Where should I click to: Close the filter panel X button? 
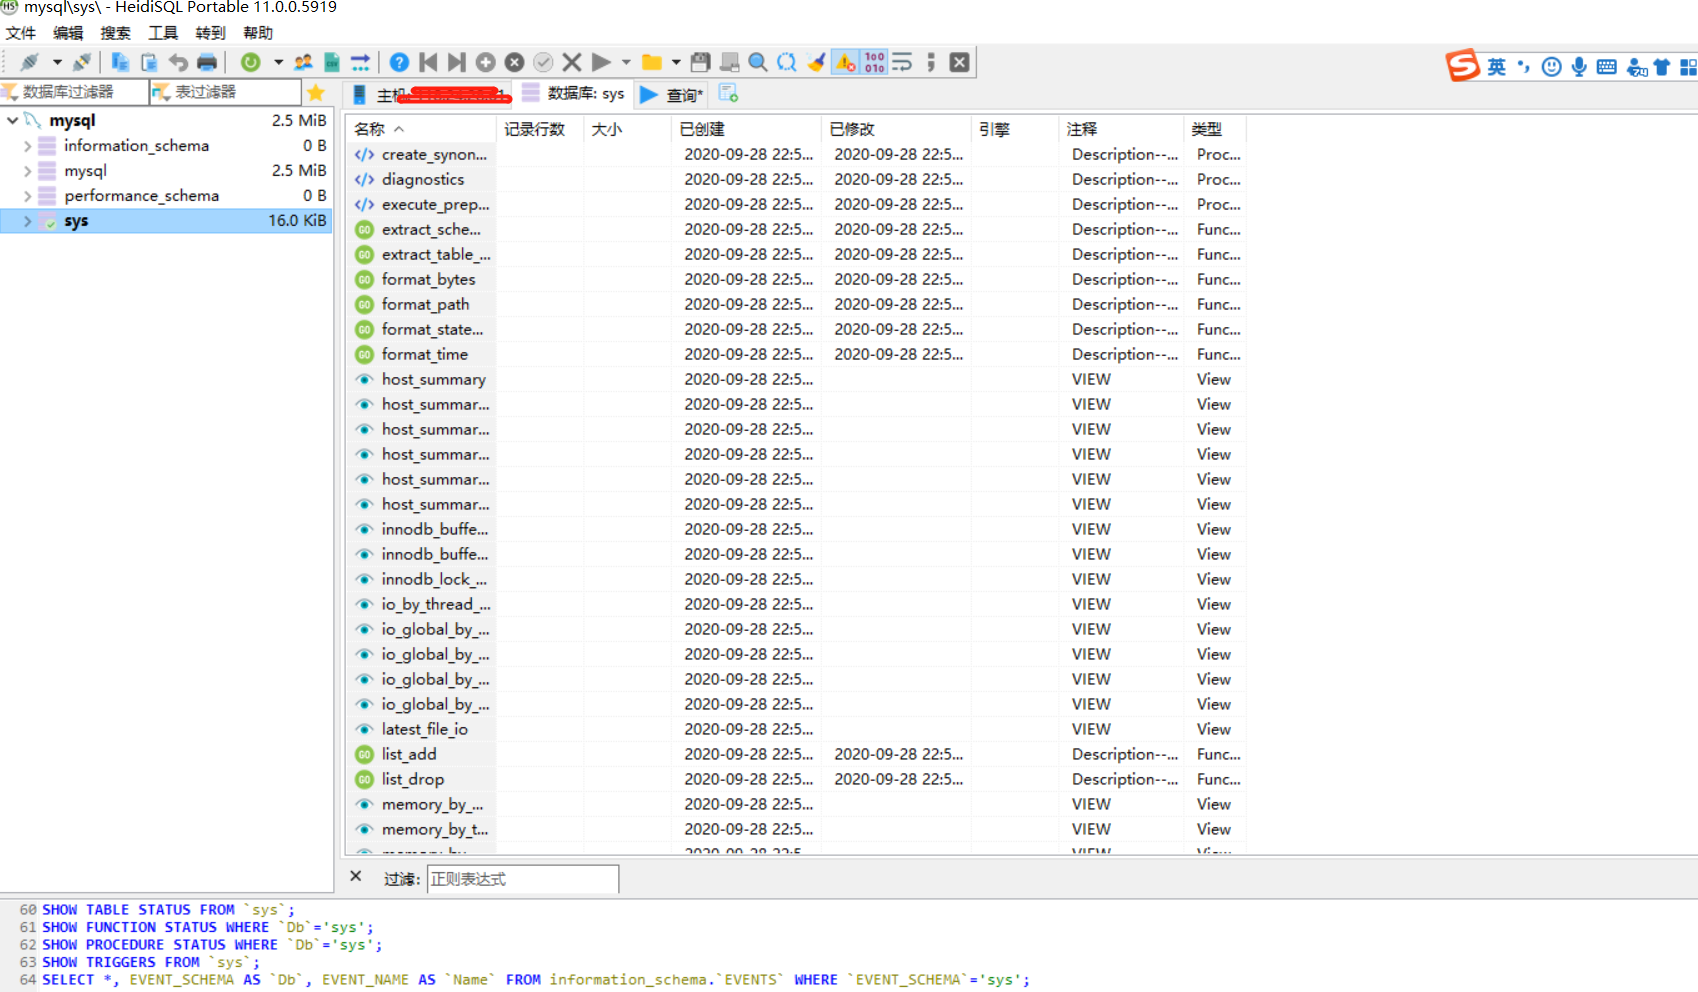356,876
